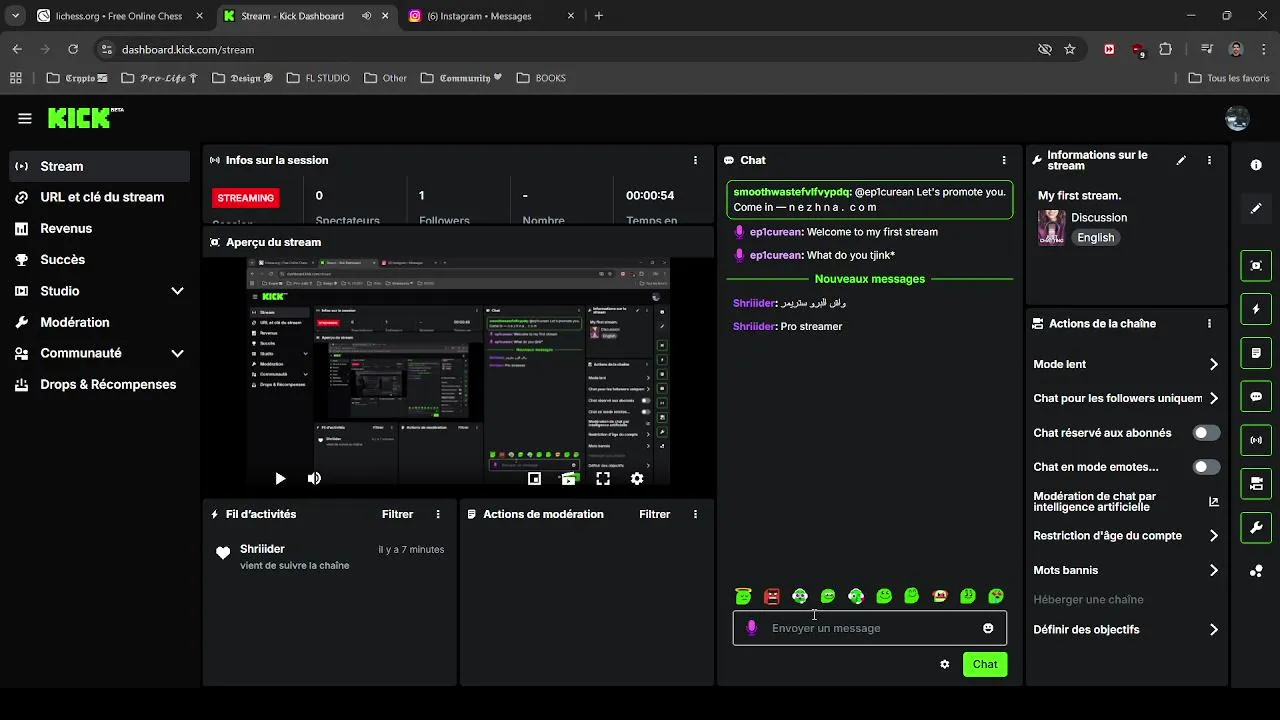Toggle the channel actions panel icon in right rail

[x=1256, y=484]
